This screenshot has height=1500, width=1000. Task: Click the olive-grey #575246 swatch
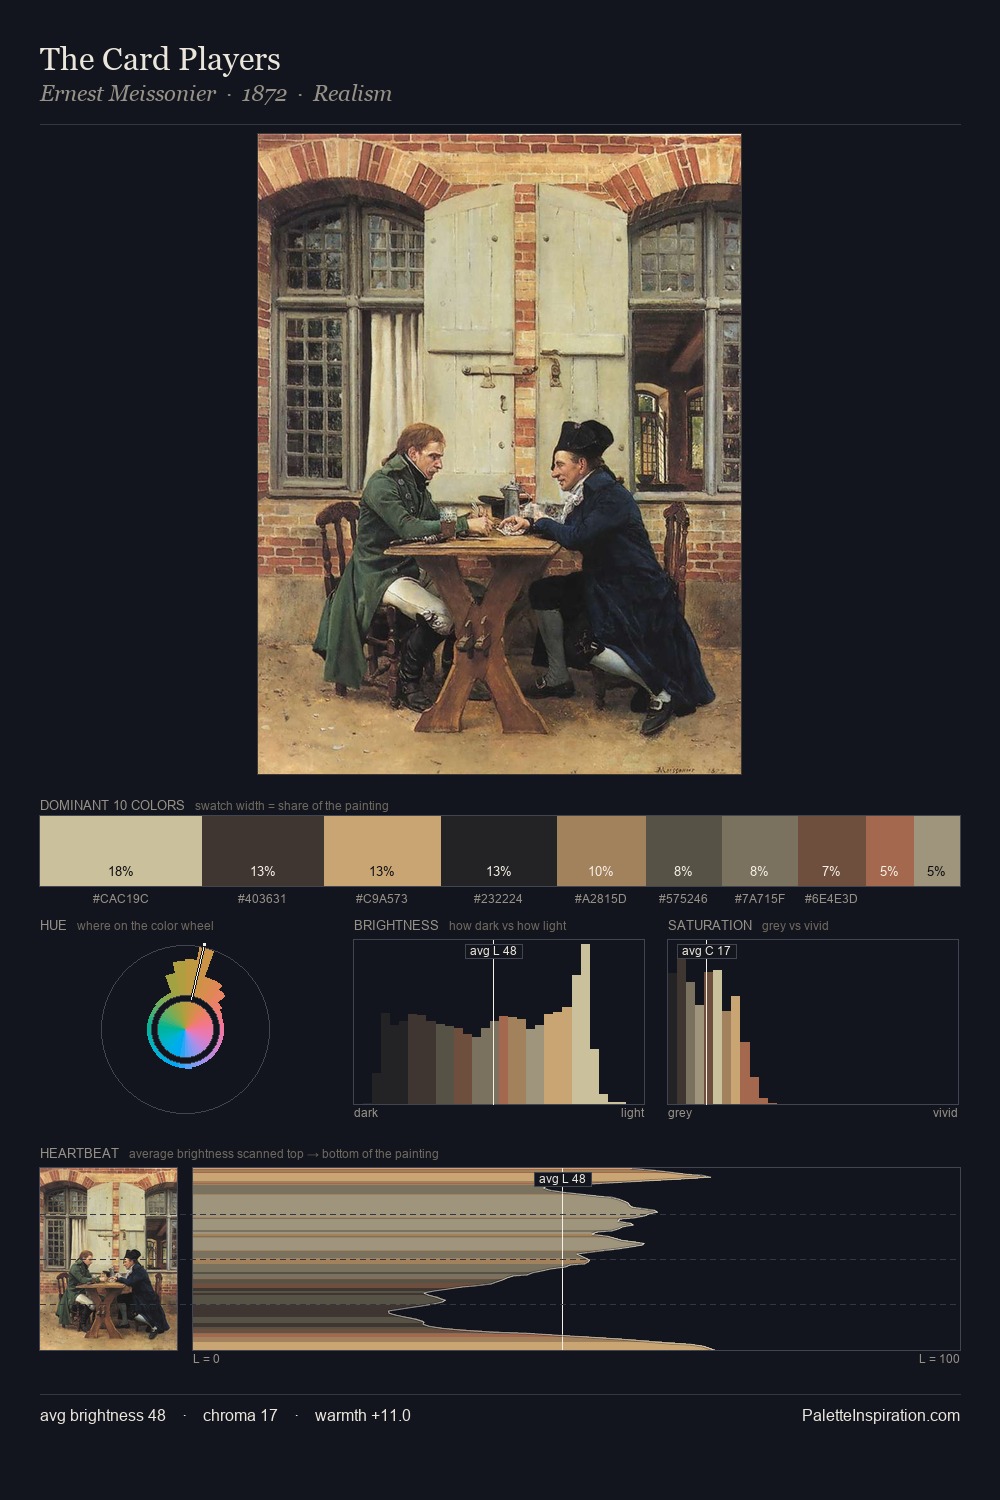click(x=684, y=851)
